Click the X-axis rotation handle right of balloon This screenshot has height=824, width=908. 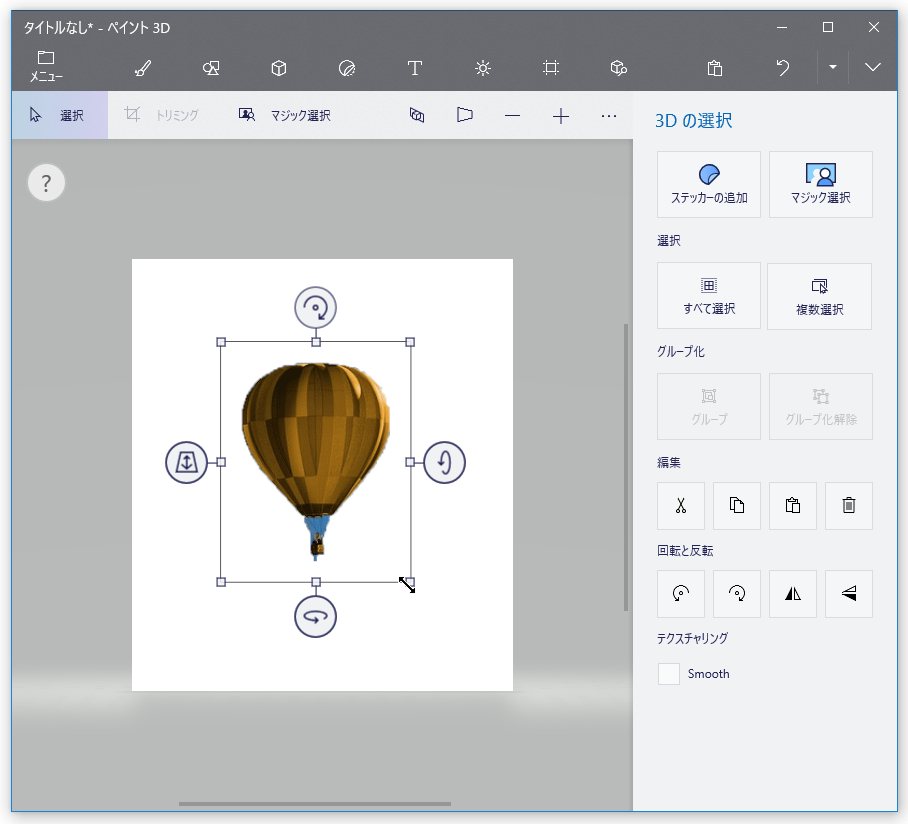[445, 462]
